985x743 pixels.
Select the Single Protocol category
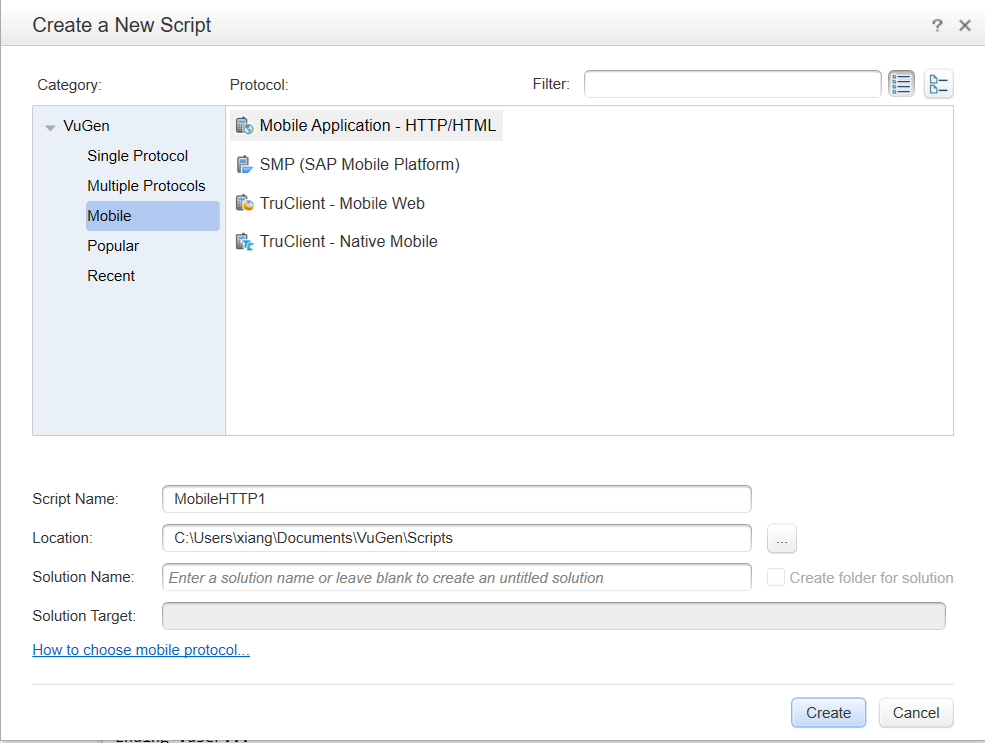[138, 156]
